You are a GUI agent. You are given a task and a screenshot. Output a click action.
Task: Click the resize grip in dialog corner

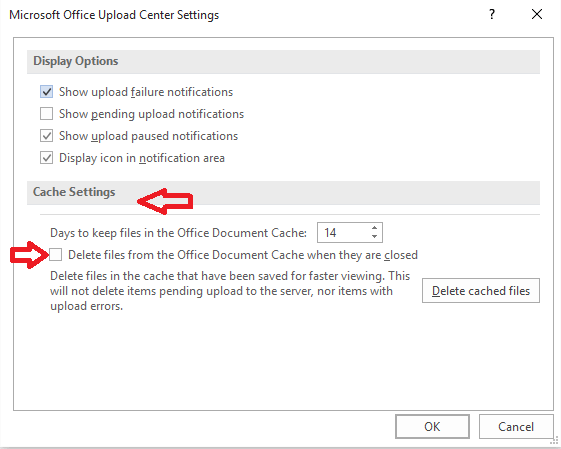(x=554, y=442)
